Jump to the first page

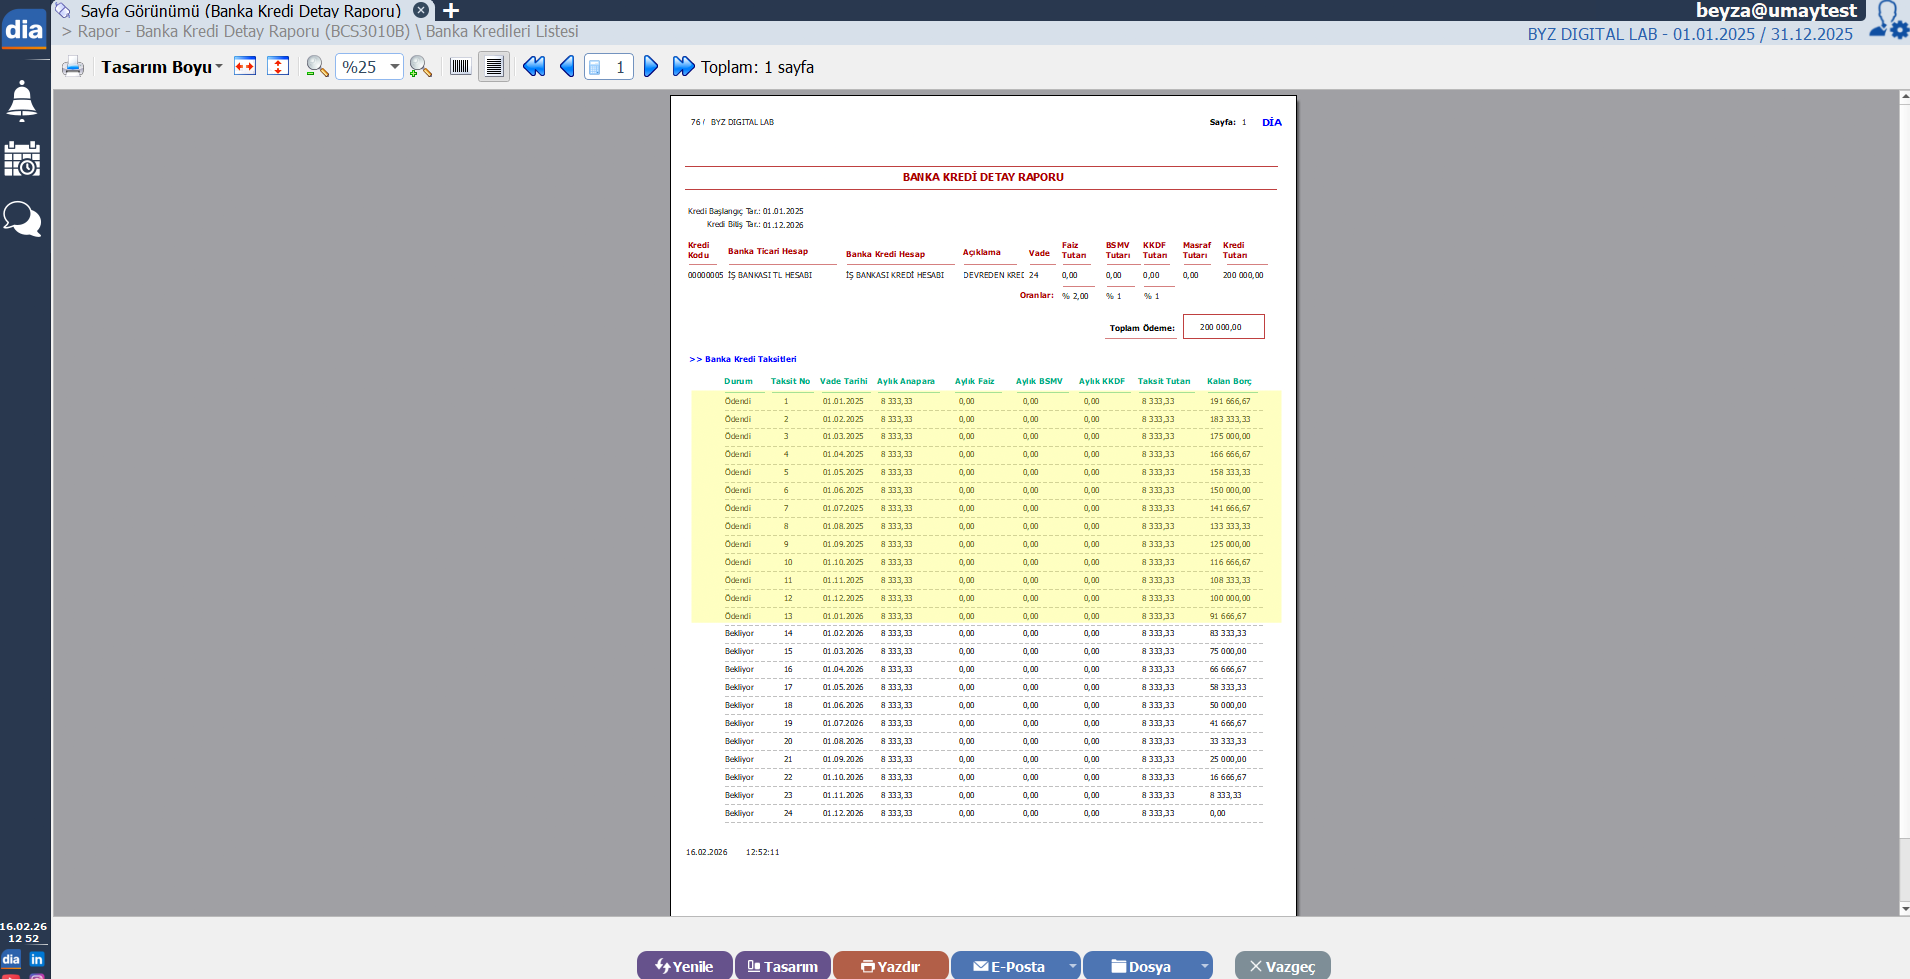534,67
